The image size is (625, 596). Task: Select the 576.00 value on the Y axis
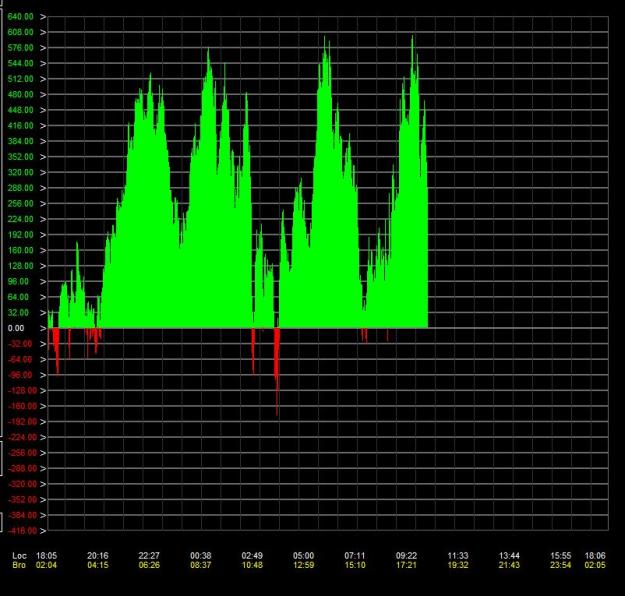point(20,48)
